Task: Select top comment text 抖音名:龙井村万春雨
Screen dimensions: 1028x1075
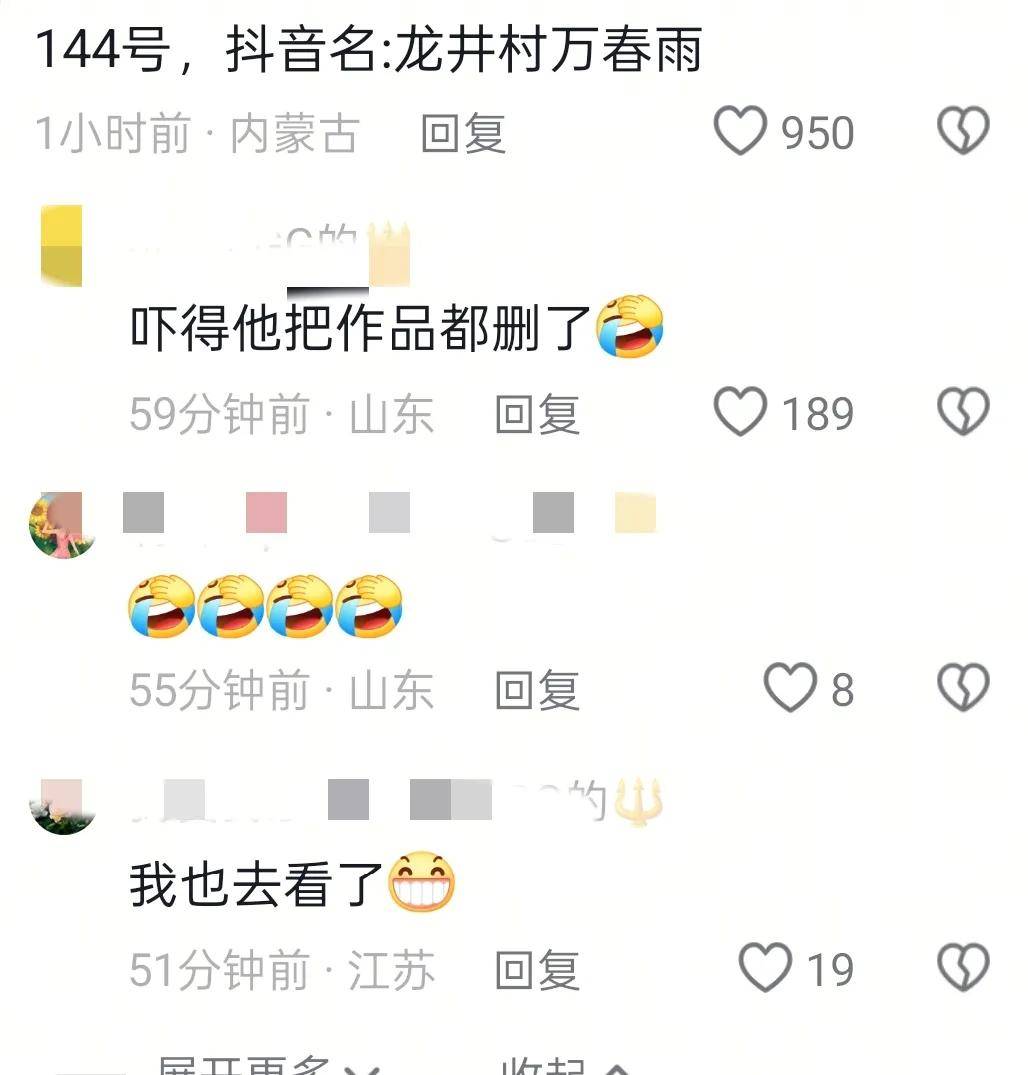Action: (464, 49)
